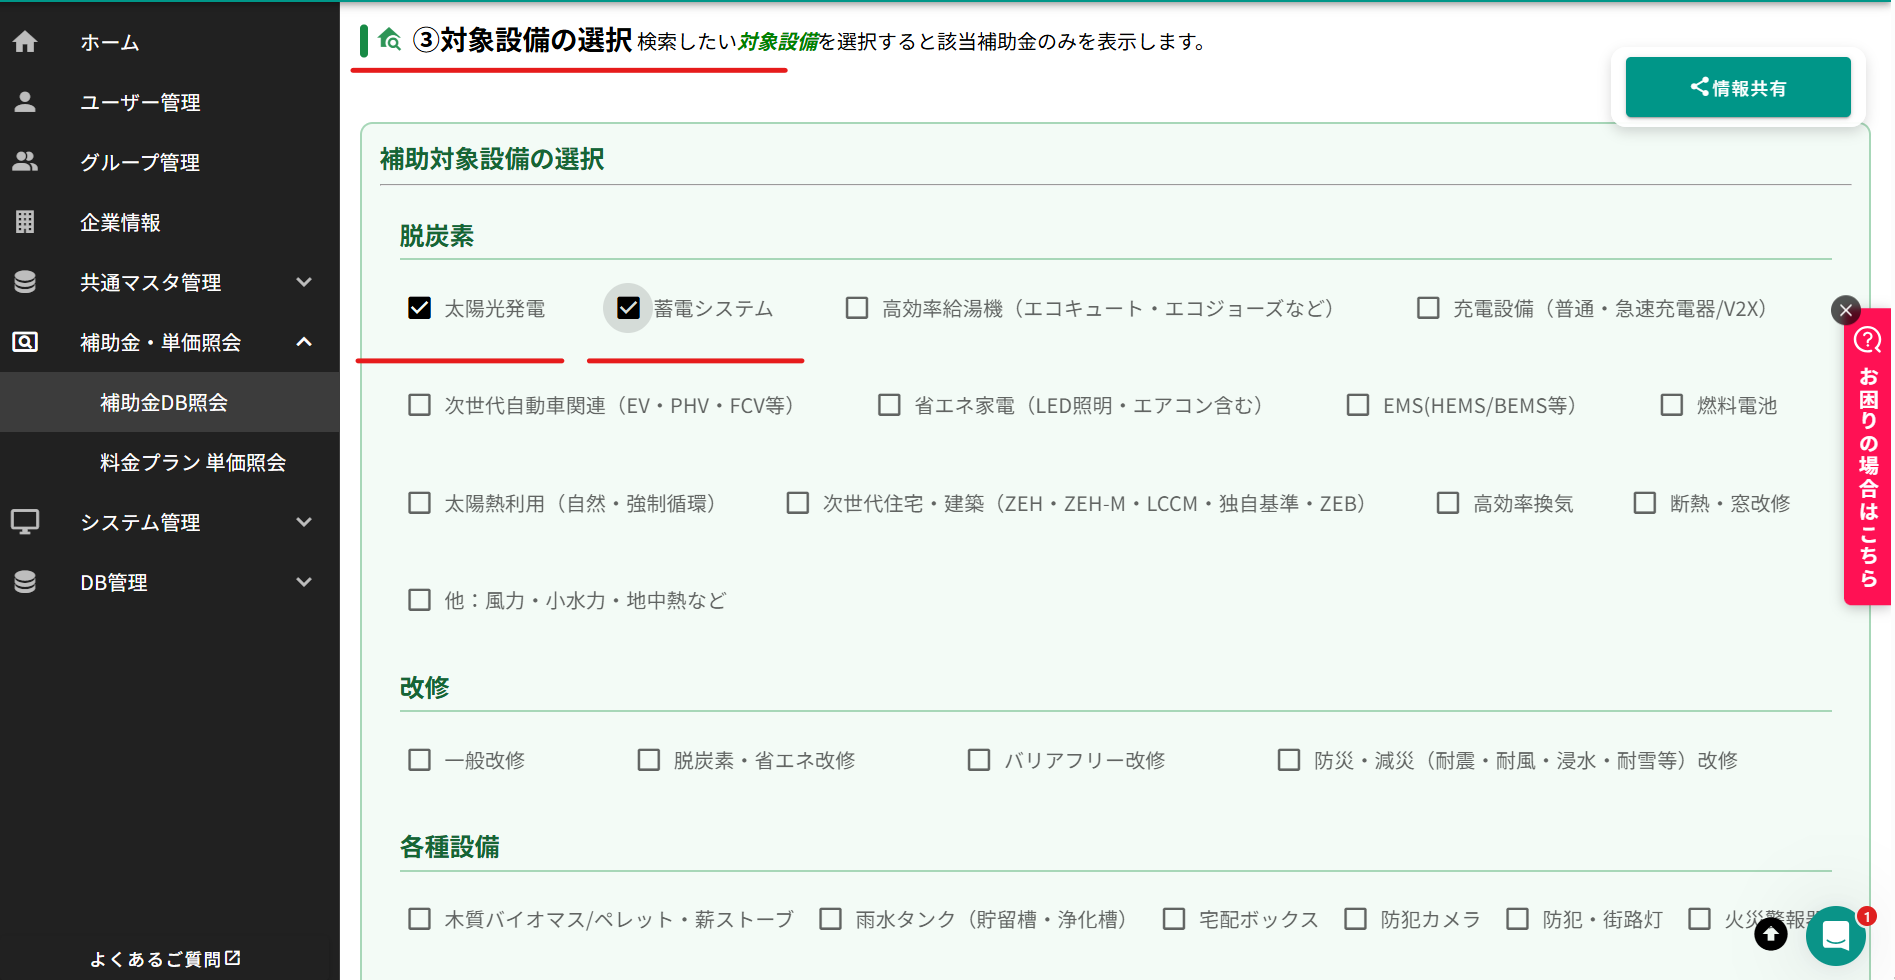Click the company info building icon
The width and height of the screenshot is (1895, 980).
[x=25, y=222]
